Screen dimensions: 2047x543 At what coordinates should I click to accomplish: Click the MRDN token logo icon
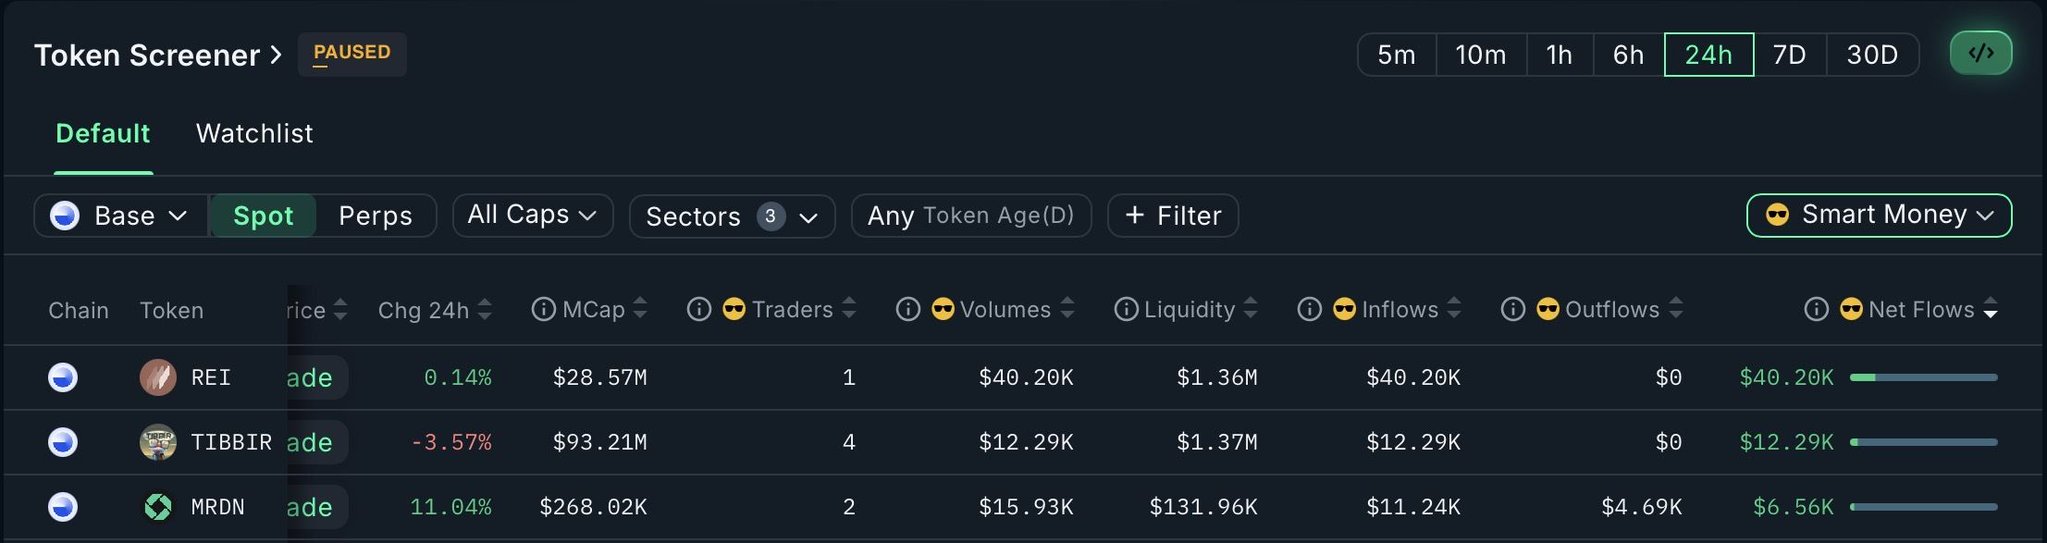[x=158, y=507]
